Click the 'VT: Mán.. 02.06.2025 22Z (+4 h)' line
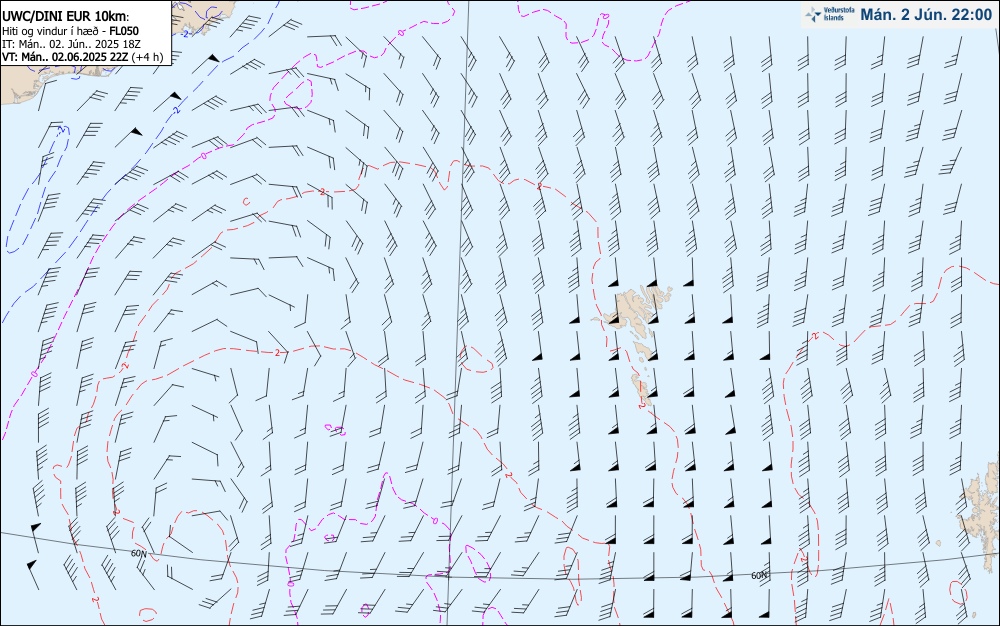The image size is (1000, 626). 82,57
